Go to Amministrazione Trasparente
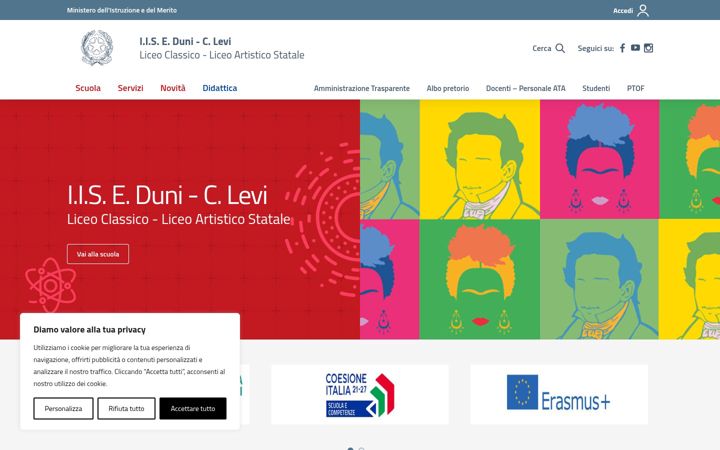The height and width of the screenshot is (450, 720). point(362,88)
